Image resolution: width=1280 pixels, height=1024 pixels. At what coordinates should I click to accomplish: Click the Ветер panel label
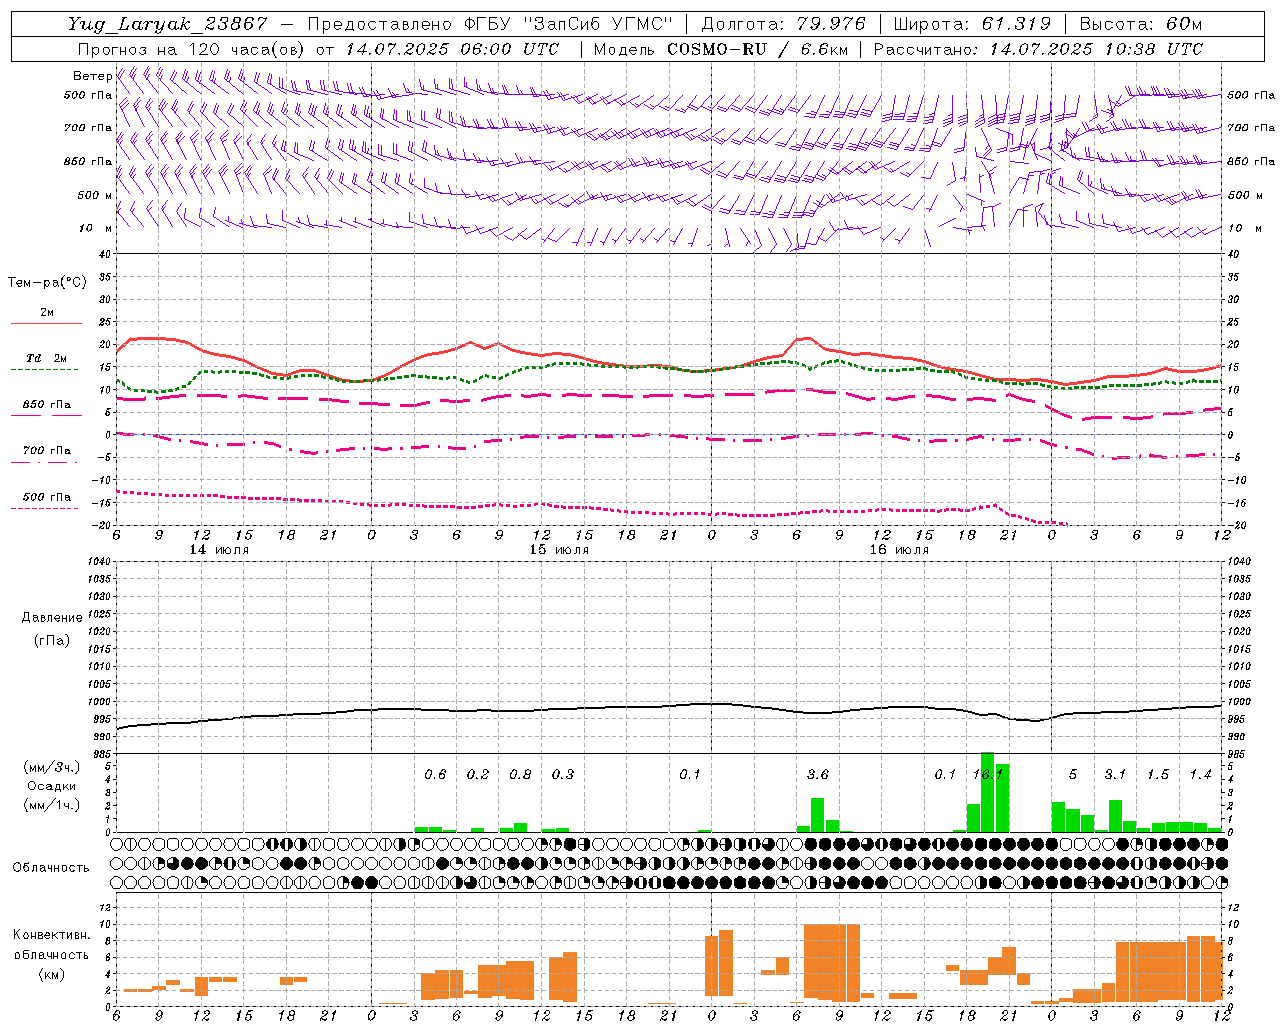pyautogui.click(x=92, y=76)
